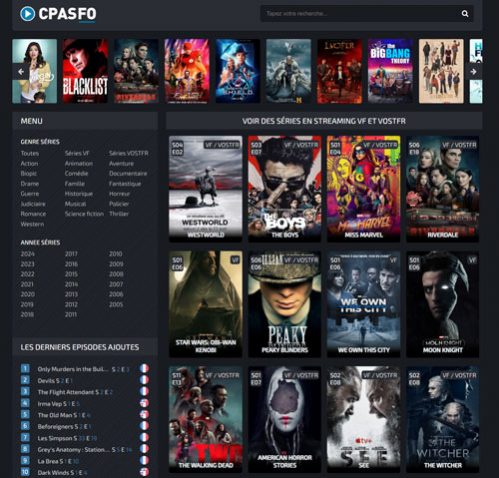499x478 pixels.
Task: Open the Irma Vep episode link
Action: pyautogui.click(x=59, y=404)
